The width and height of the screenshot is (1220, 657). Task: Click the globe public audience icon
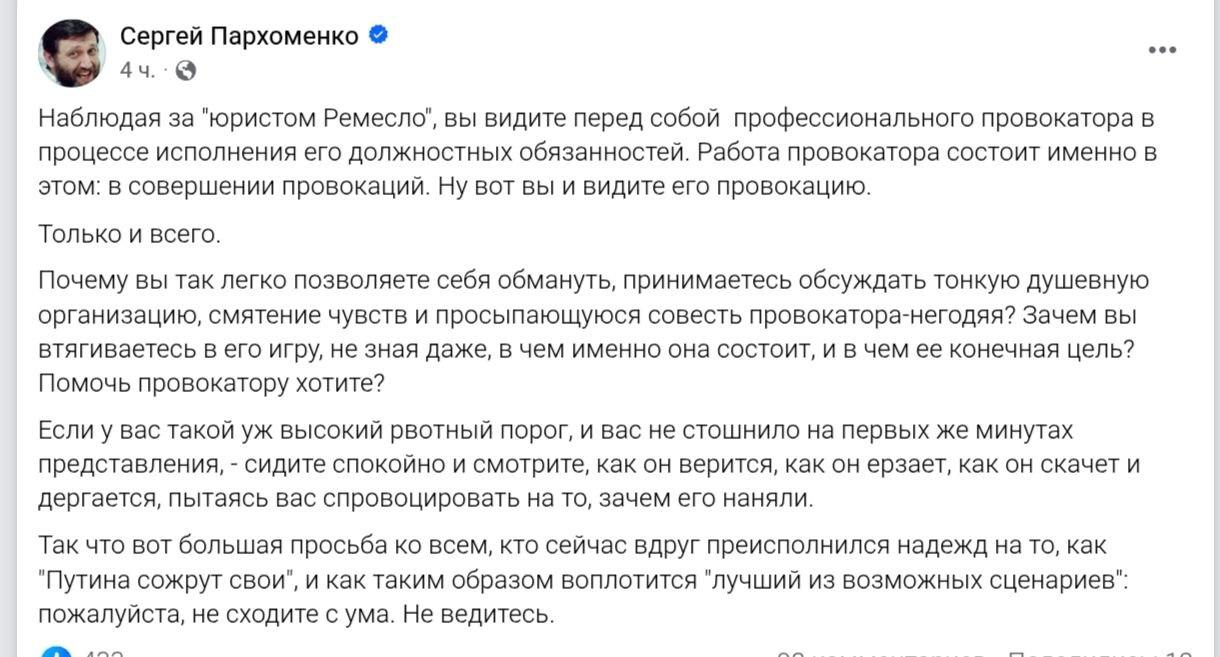pos(186,70)
